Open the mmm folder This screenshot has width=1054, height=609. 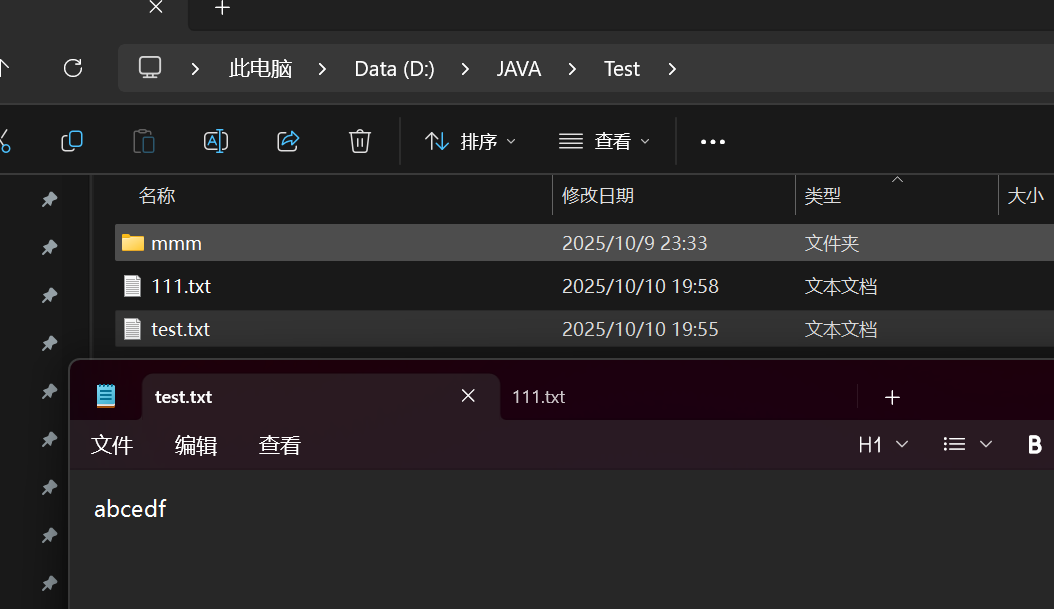click(x=176, y=242)
